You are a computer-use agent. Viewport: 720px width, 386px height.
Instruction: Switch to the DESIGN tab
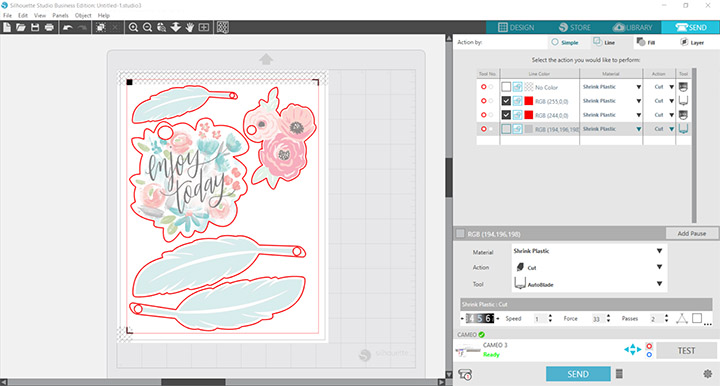click(x=516, y=28)
